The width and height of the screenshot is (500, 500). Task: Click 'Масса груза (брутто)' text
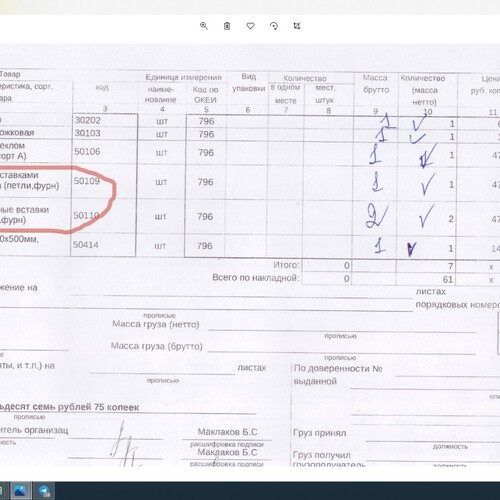pyautogui.click(x=157, y=346)
